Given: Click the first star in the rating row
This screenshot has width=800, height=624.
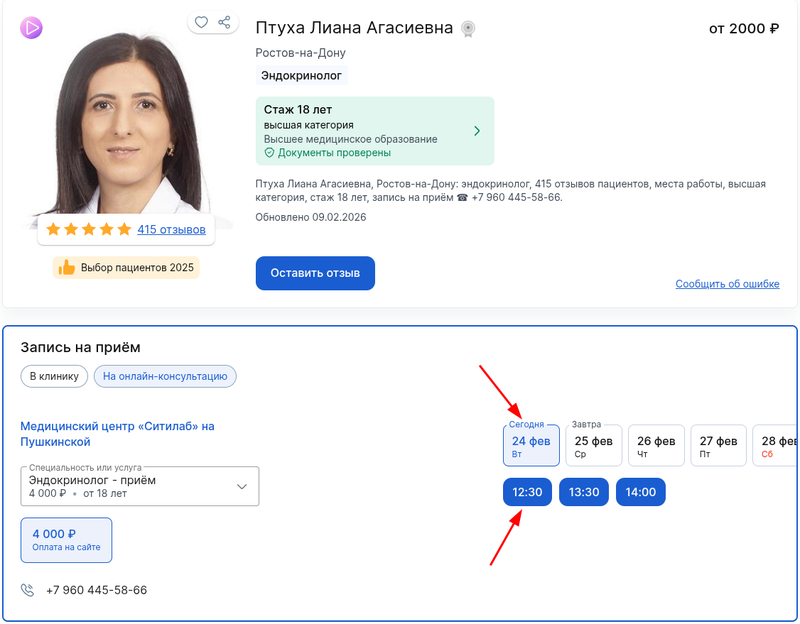Looking at the screenshot, I should click(x=53, y=228).
